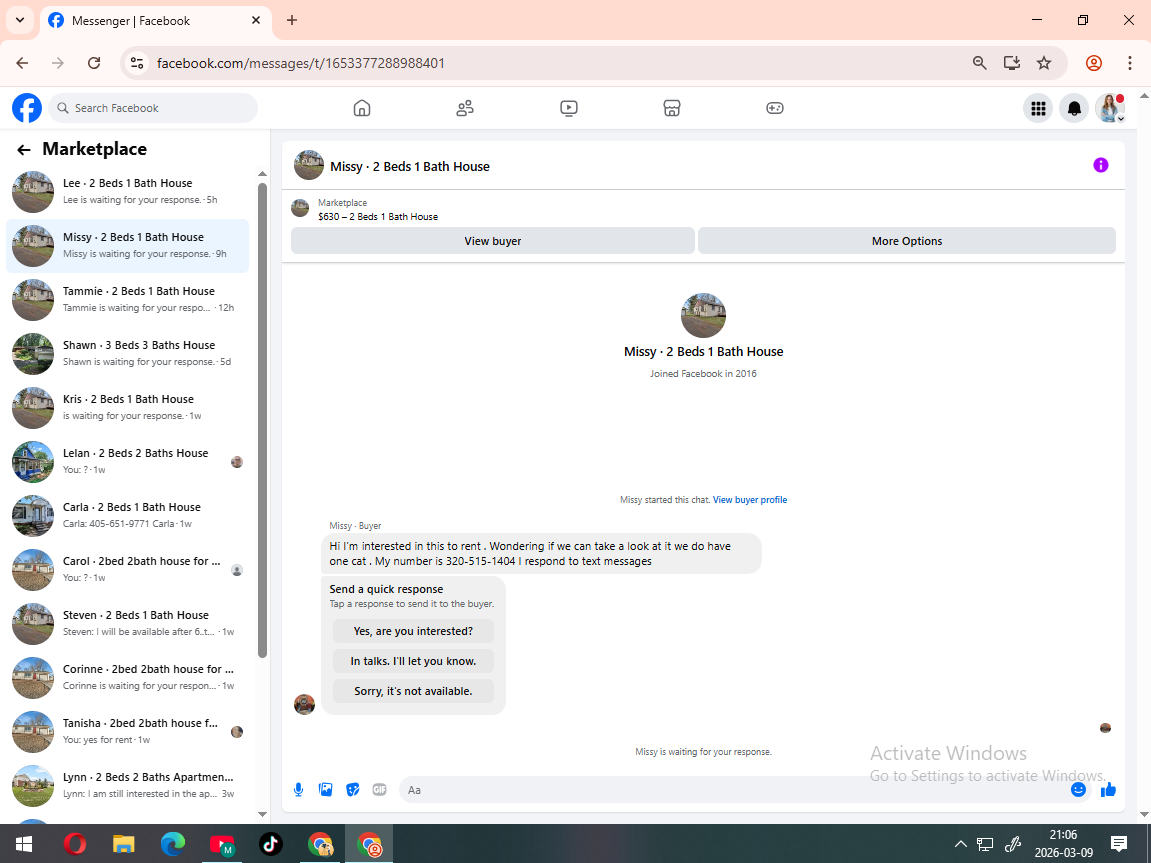
Task: Click the install app icon in address bar
Action: tap(1012, 63)
